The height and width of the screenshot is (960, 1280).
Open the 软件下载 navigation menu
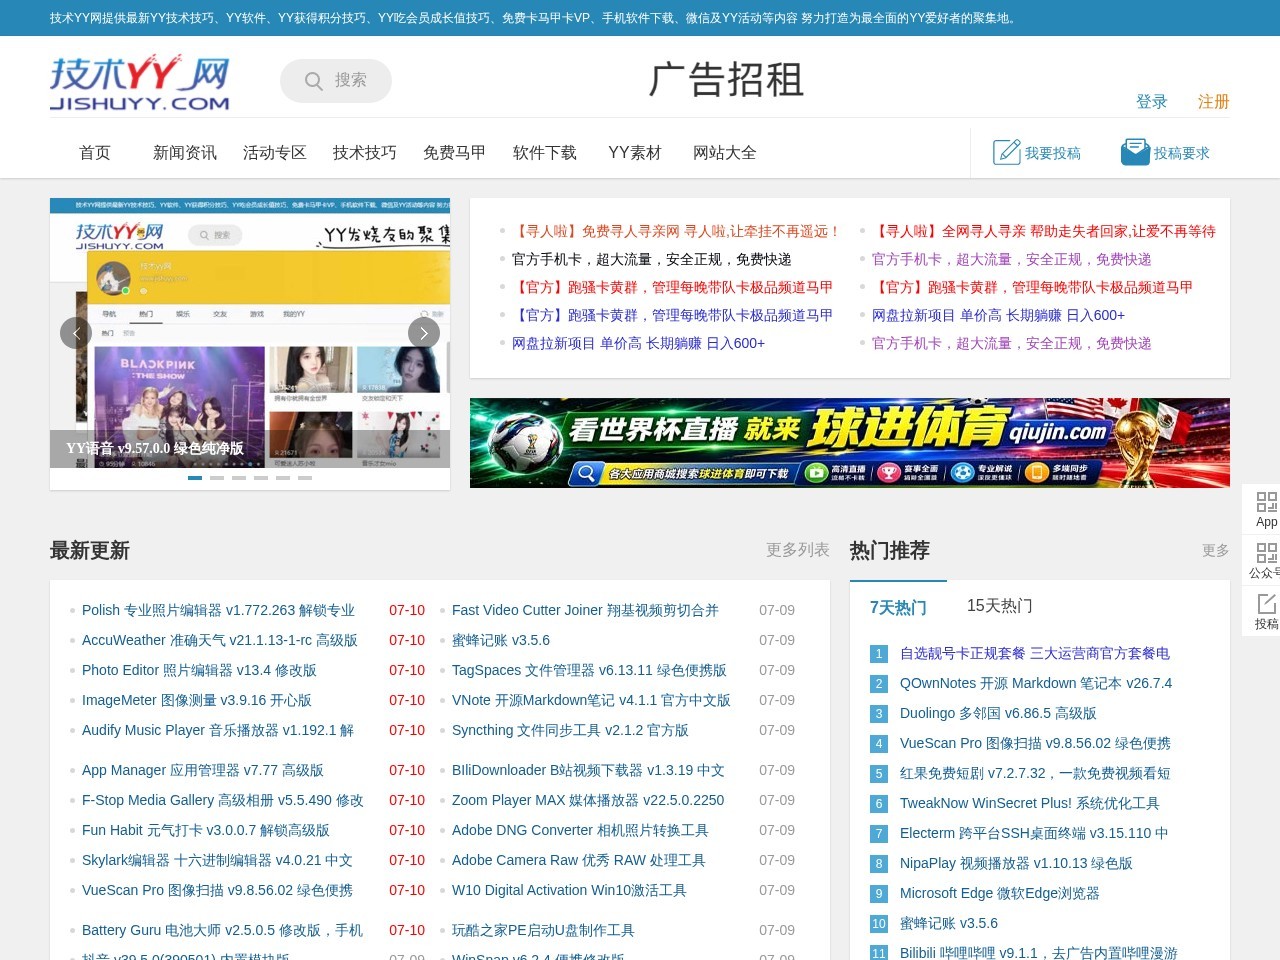(545, 153)
